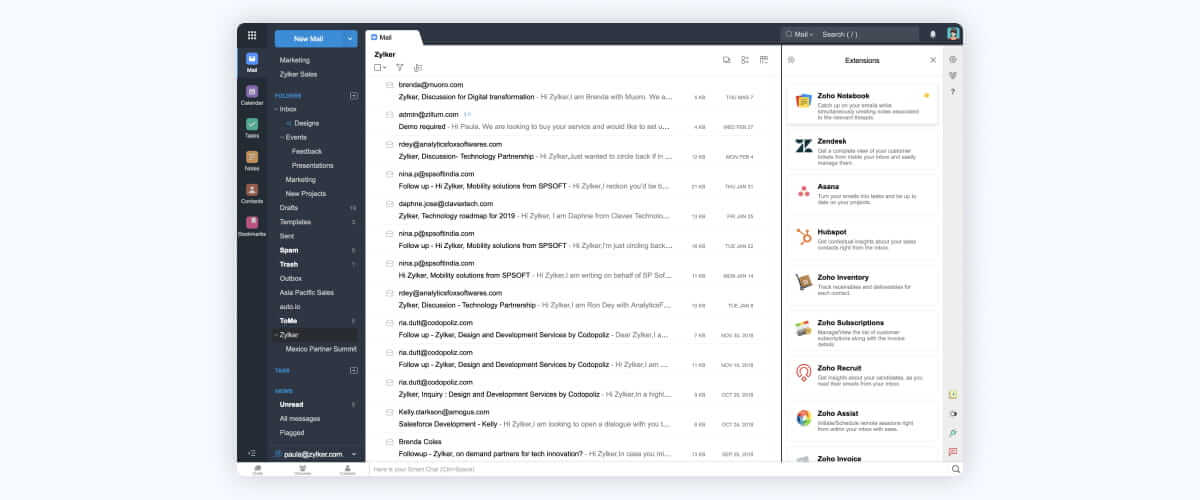Collapse the left sidebar toggle icon
The height and width of the screenshot is (500, 1200).
pyautogui.click(x=251, y=454)
